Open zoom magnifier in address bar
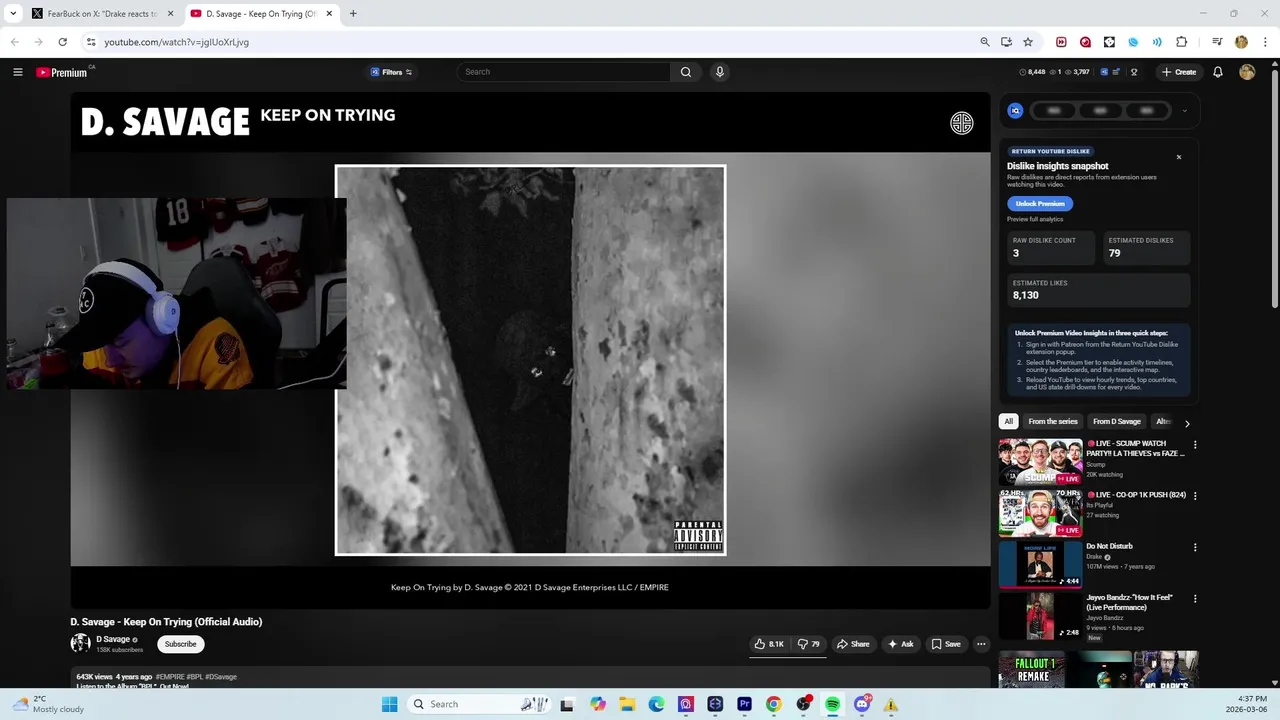Viewport: 1280px width, 720px height. point(985,42)
